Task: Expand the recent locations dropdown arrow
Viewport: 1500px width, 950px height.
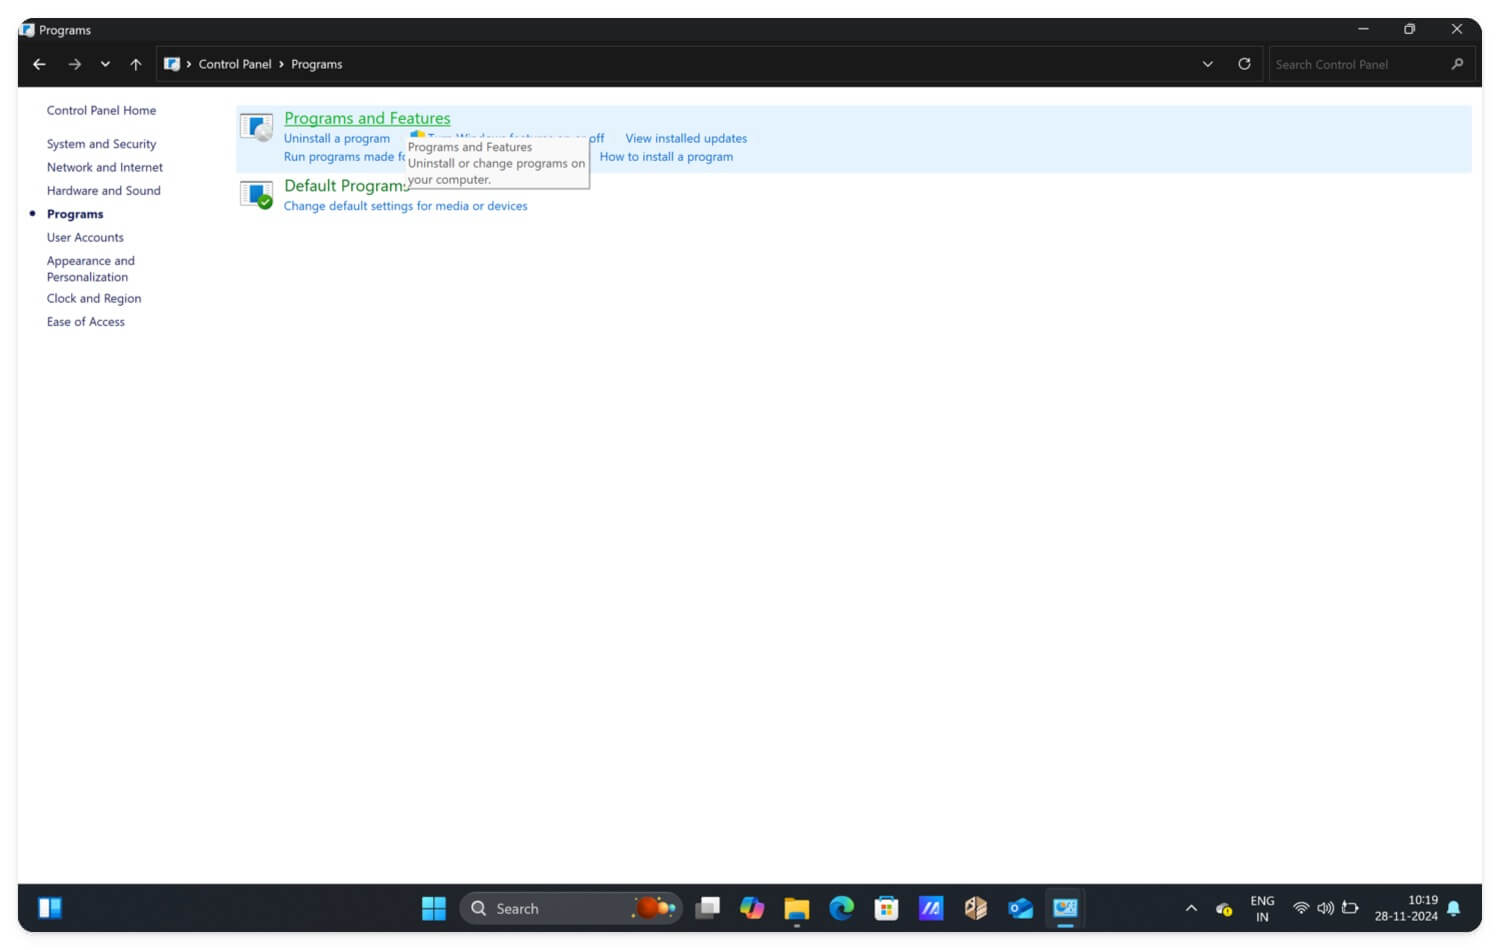Action: click(x=105, y=63)
